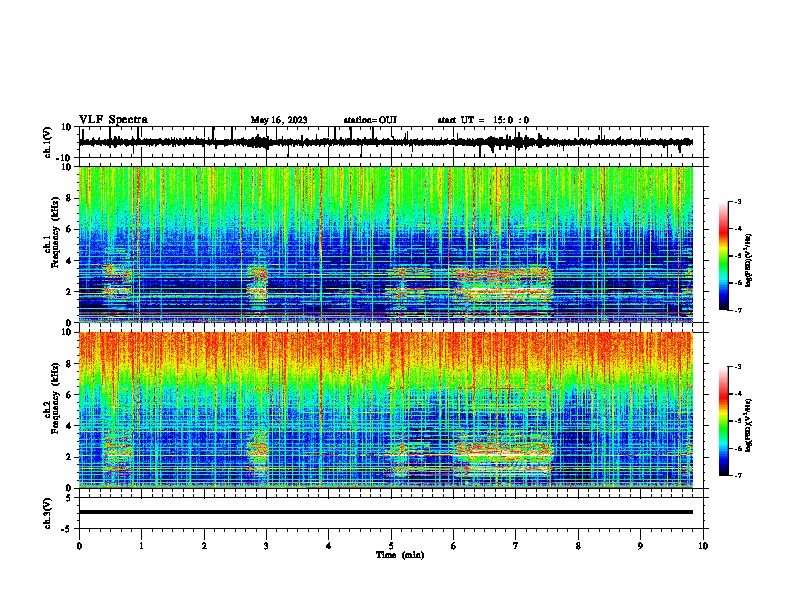
Task: Click the "6" tick on ch.2 frequency axis
Action: 71,395
